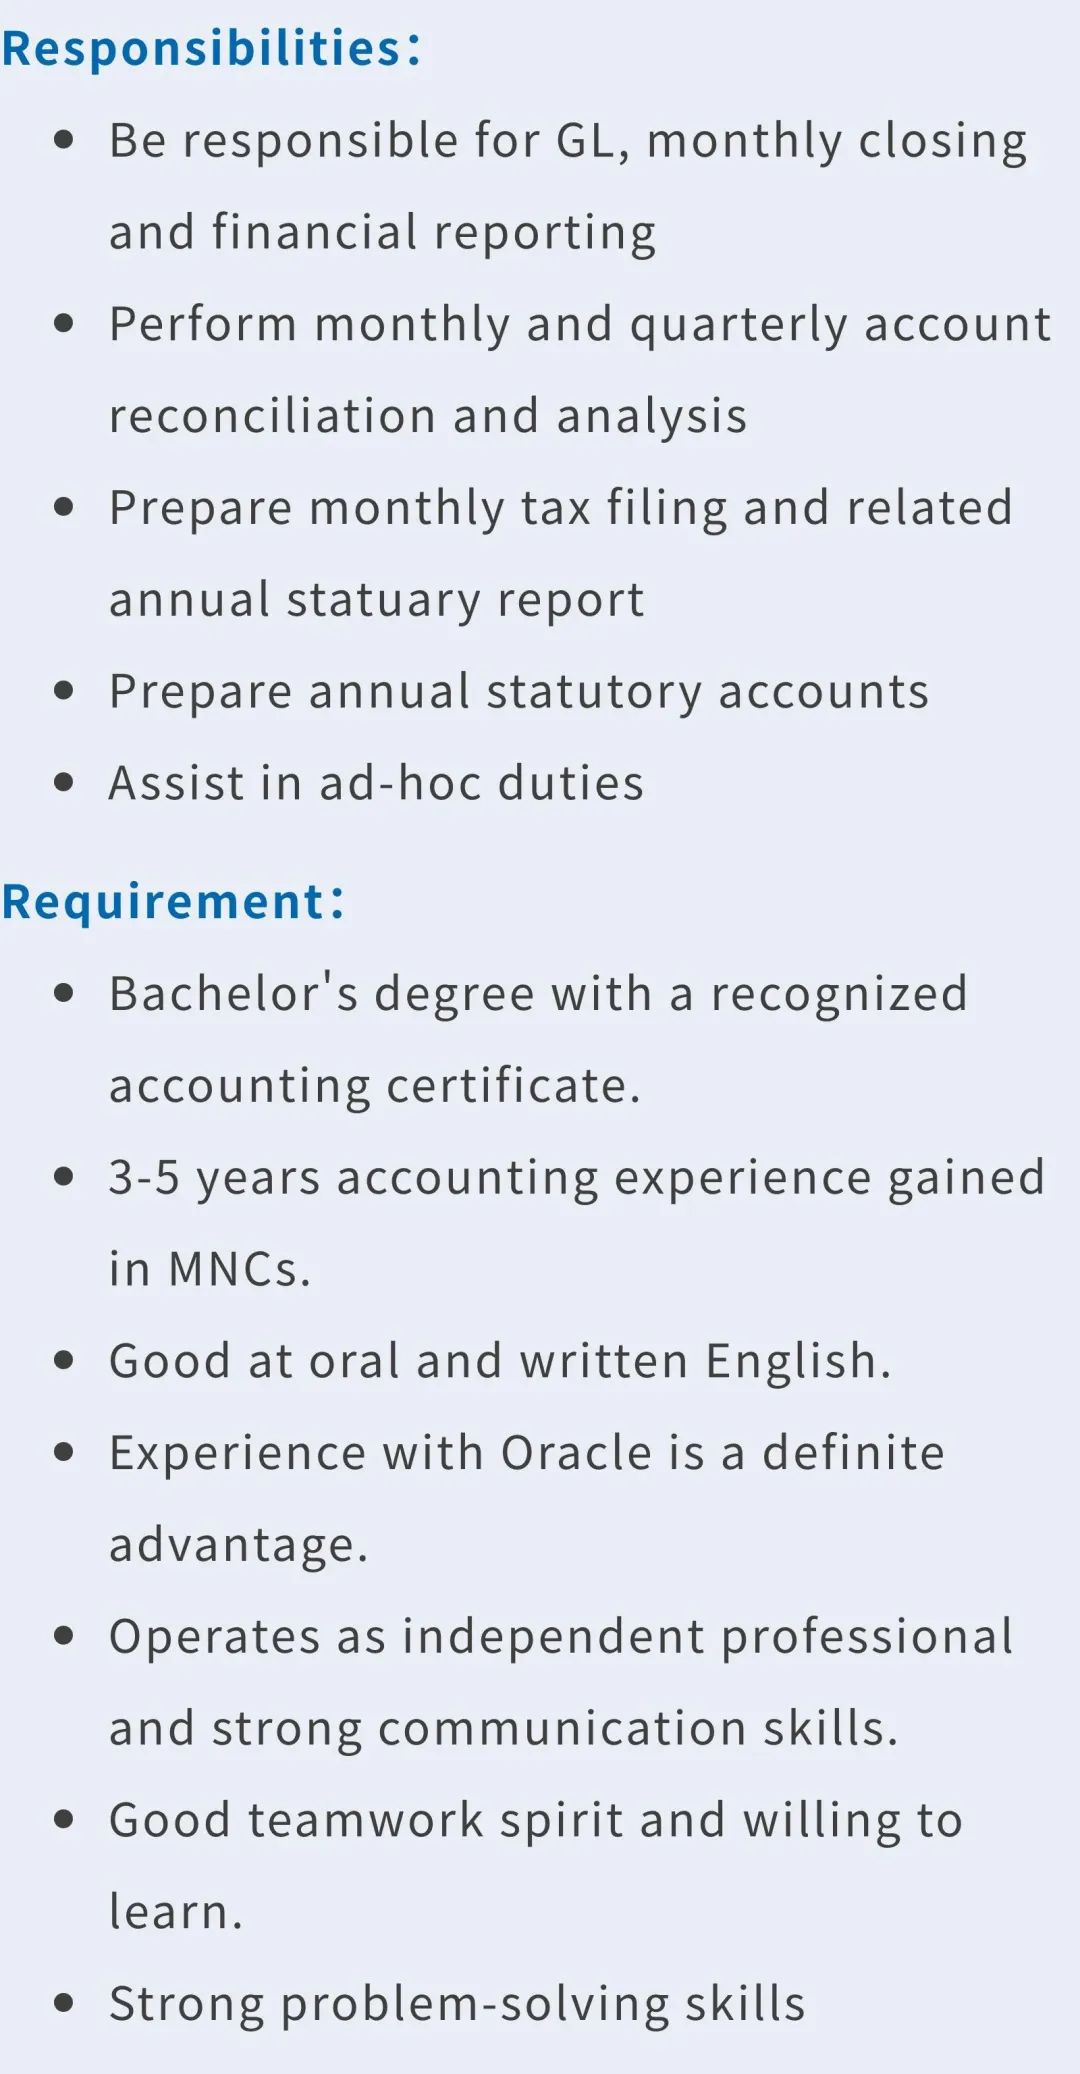Click 'Assist in ad-hoc duties' bullet
This screenshot has height=2074, width=1080.
pyautogui.click(x=376, y=783)
